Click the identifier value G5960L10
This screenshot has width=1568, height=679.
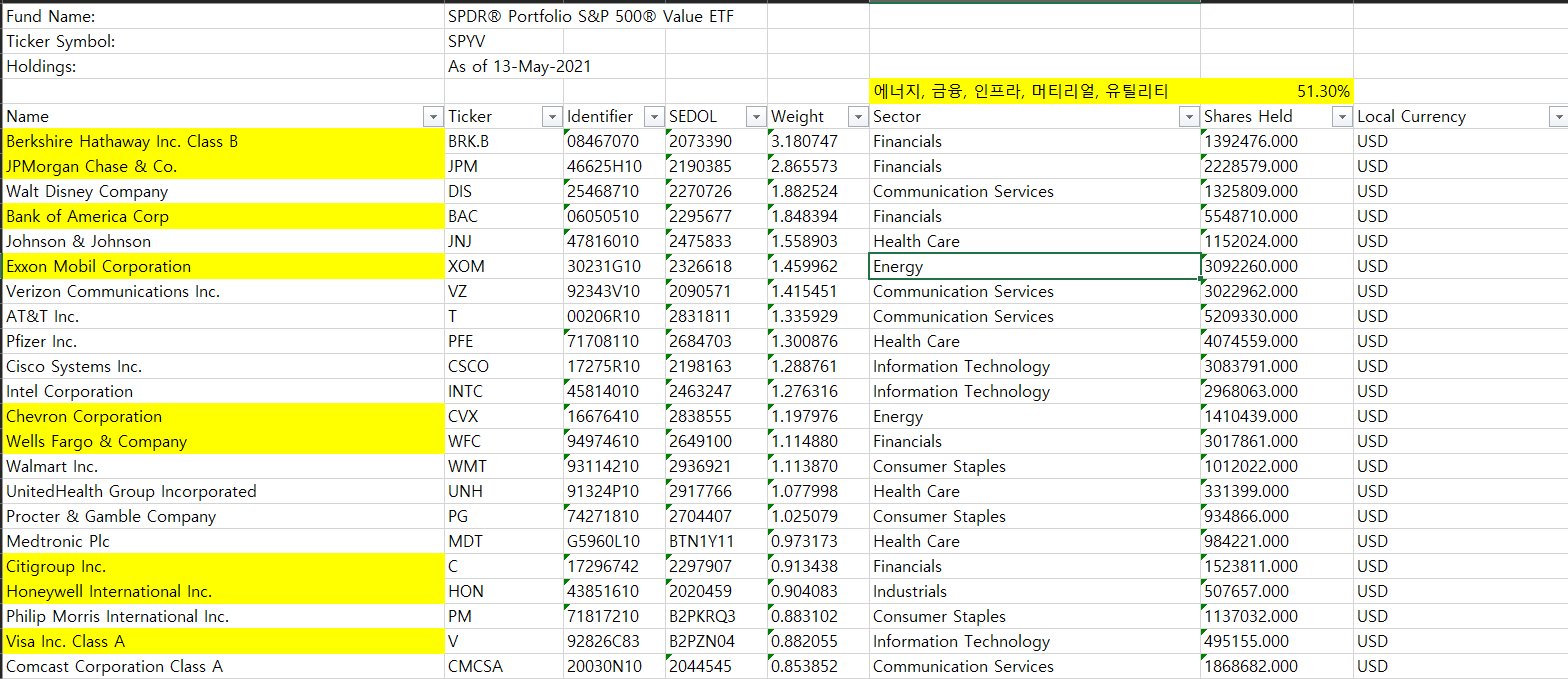(614, 541)
